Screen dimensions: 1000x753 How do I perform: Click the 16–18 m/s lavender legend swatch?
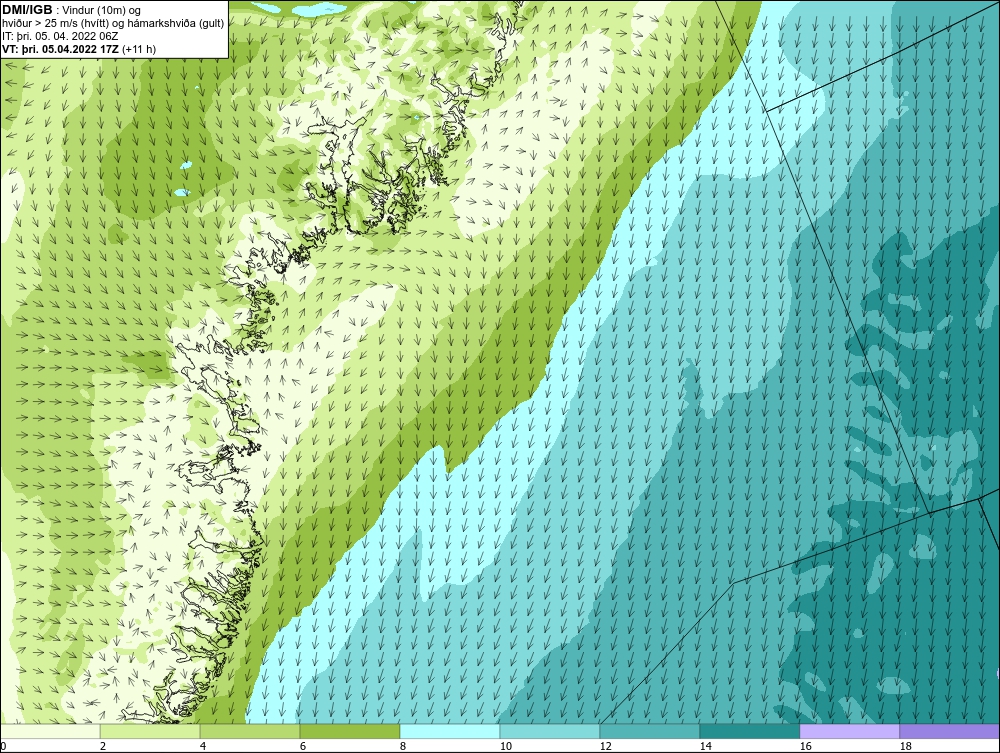tap(849, 731)
